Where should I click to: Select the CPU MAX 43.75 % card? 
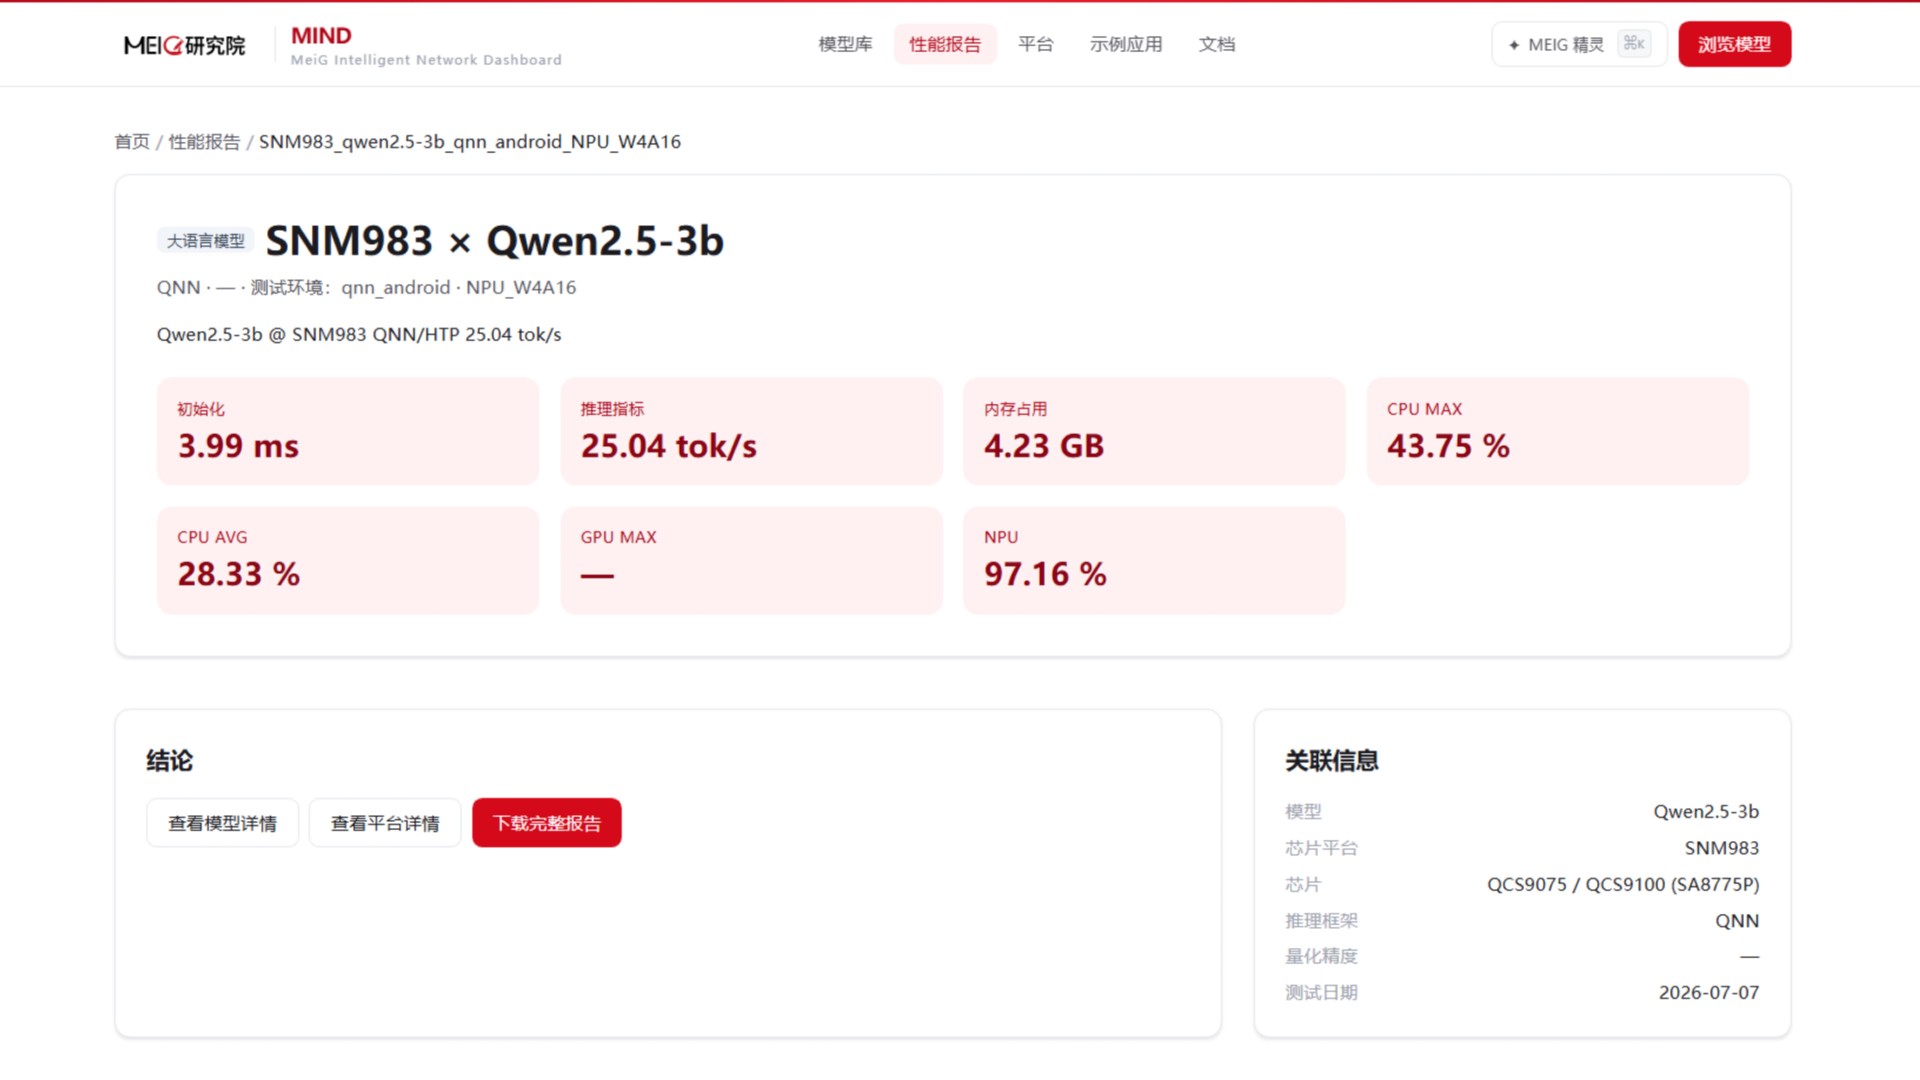(1557, 431)
